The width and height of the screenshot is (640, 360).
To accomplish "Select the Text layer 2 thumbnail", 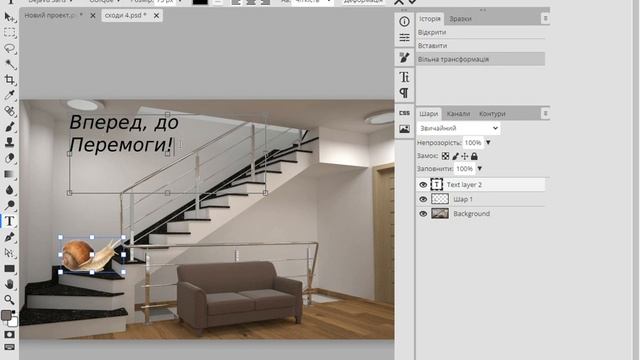I will pos(437,185).
